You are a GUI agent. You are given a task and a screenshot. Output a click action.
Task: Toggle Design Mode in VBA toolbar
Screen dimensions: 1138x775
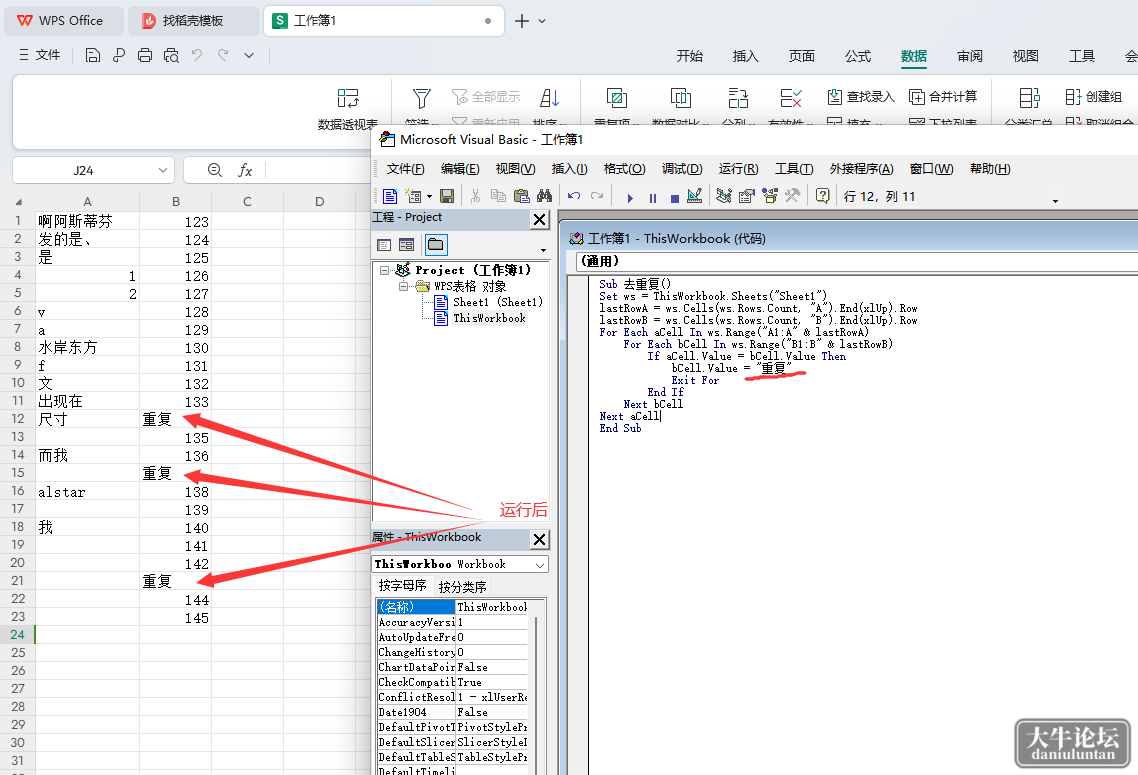pyautogui.click(x=695, y=196)
